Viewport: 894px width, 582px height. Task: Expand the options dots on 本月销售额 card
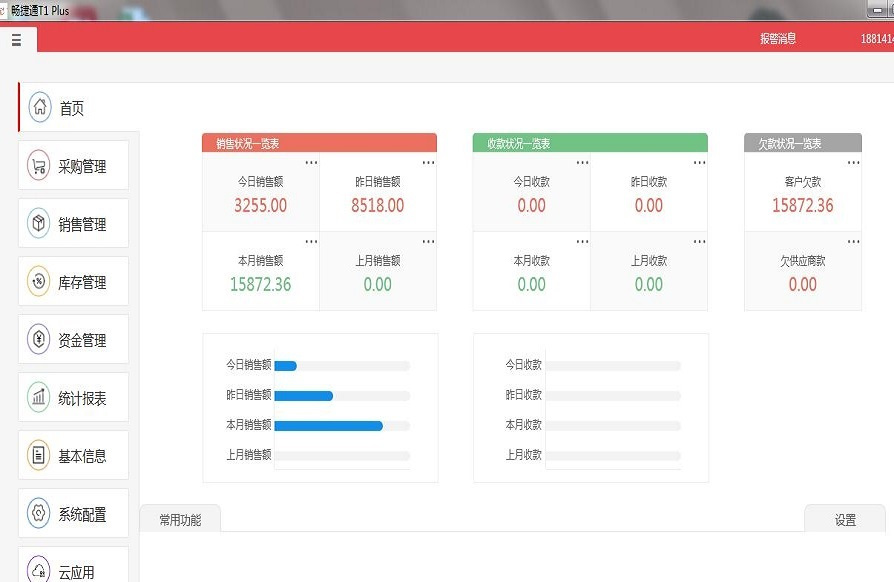coord(311,242)
